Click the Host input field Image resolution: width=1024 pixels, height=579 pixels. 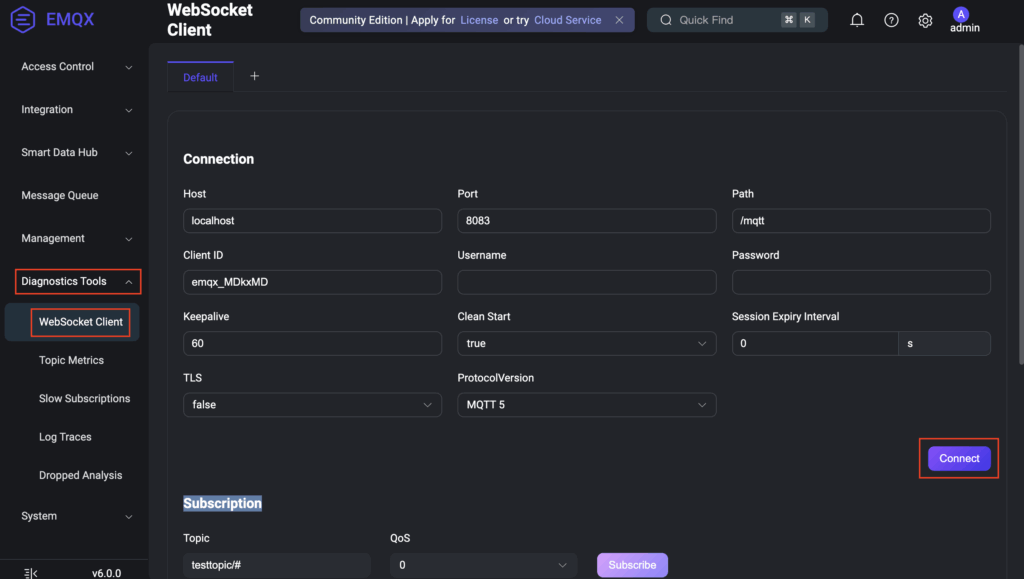(x=312, y=221)
